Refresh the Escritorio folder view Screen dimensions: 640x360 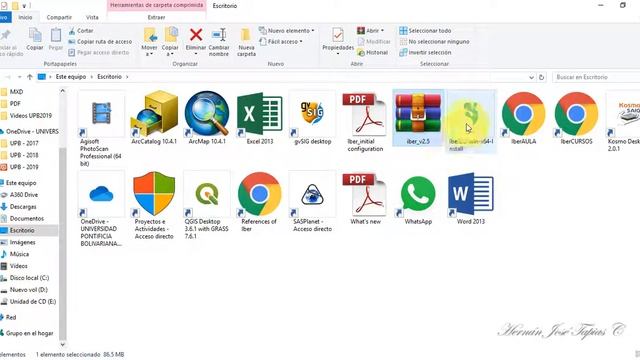pyautogui.click(x=541, y=77)
